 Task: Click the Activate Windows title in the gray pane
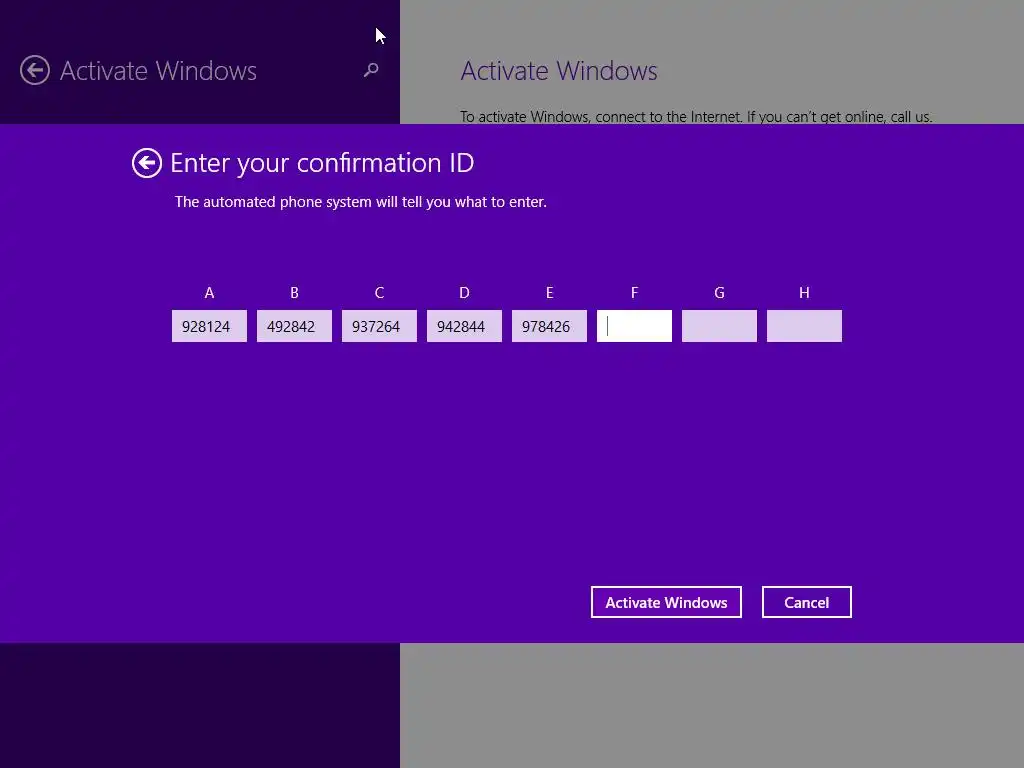pyautogui.click(x=559, y=71)
